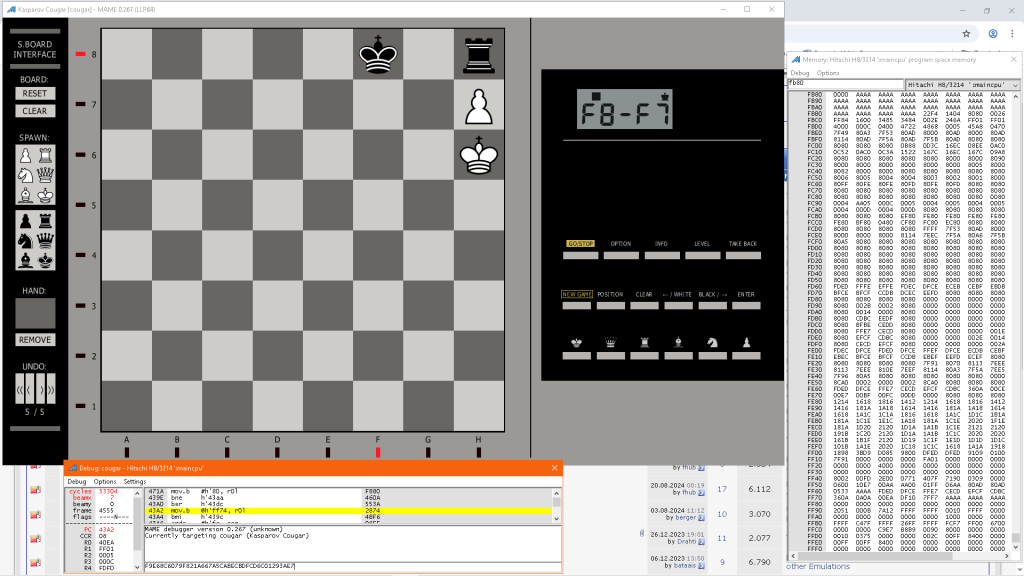
Task: Bookmark this page with the browser star
Action: click(966, 33)
